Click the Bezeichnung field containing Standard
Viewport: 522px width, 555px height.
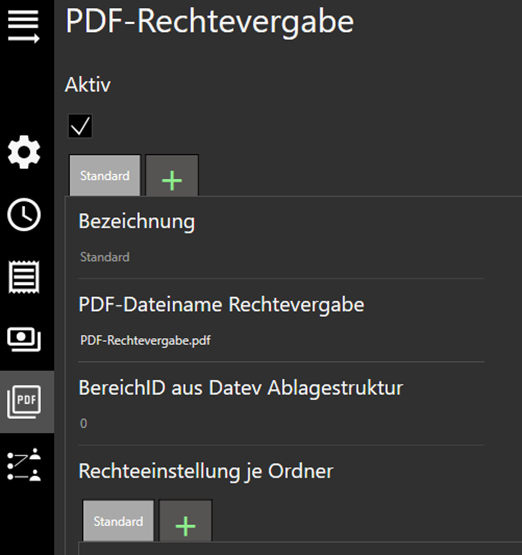[x=281, y=257]
